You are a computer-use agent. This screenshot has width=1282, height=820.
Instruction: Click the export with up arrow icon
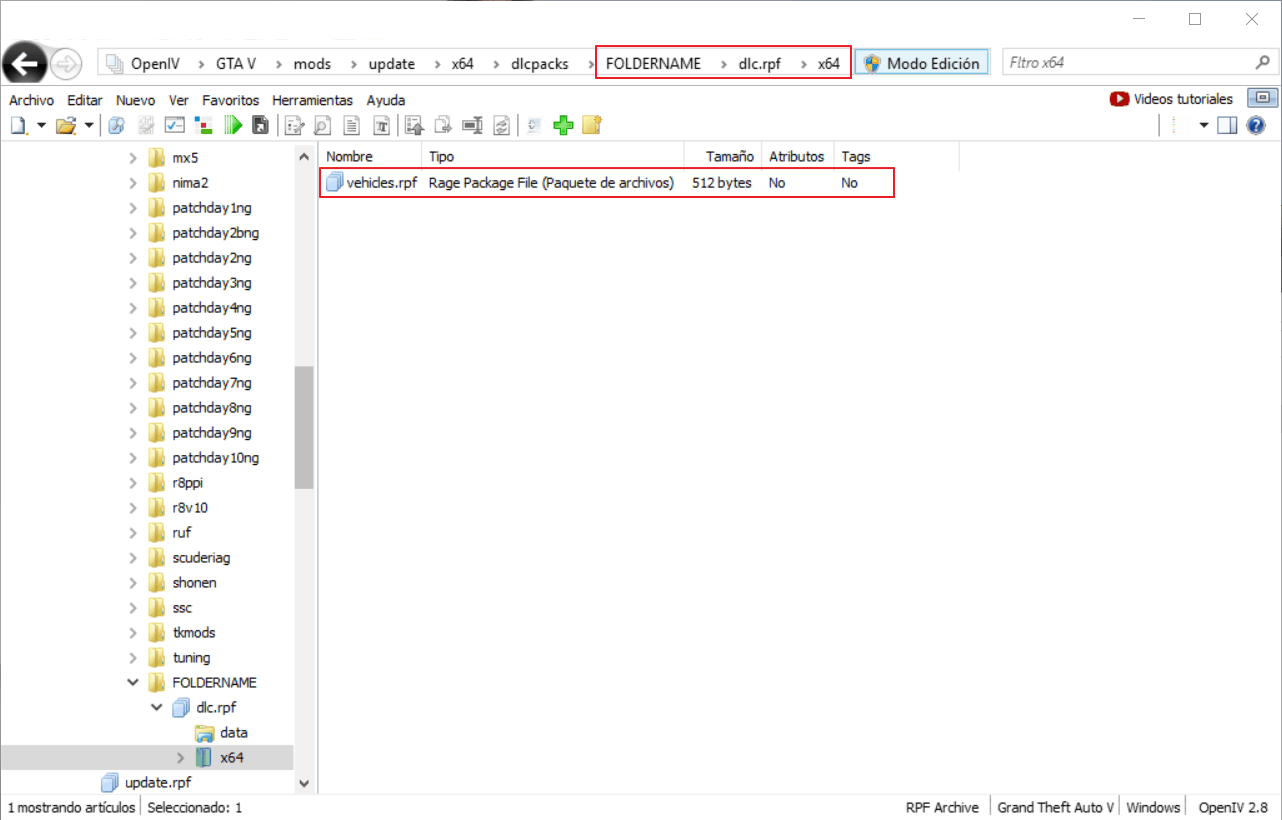click(x=415, y=125)
